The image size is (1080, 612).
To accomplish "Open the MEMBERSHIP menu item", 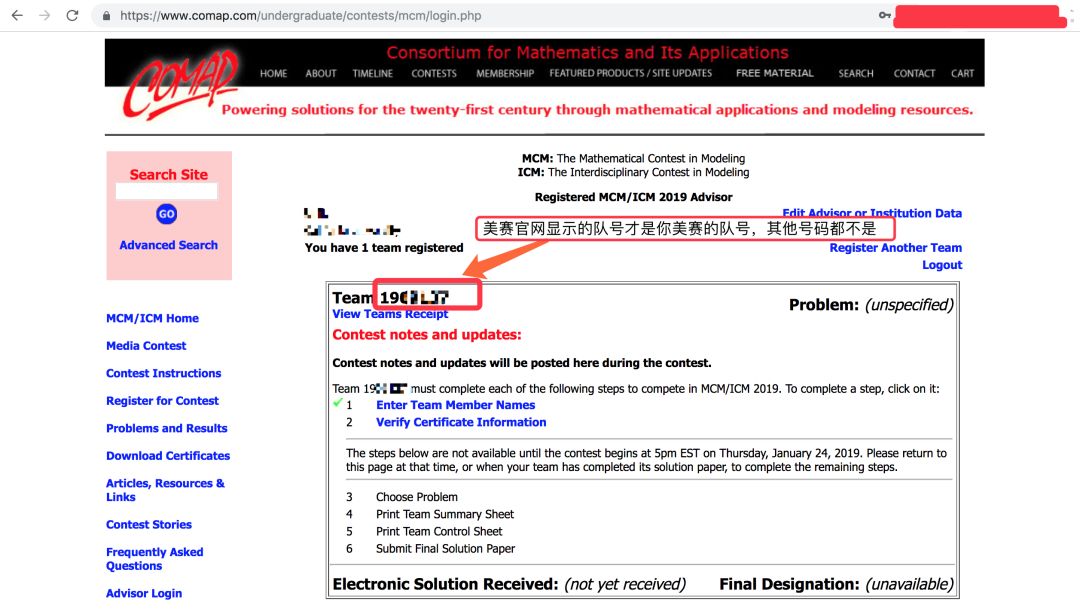I will pos(505,74).
